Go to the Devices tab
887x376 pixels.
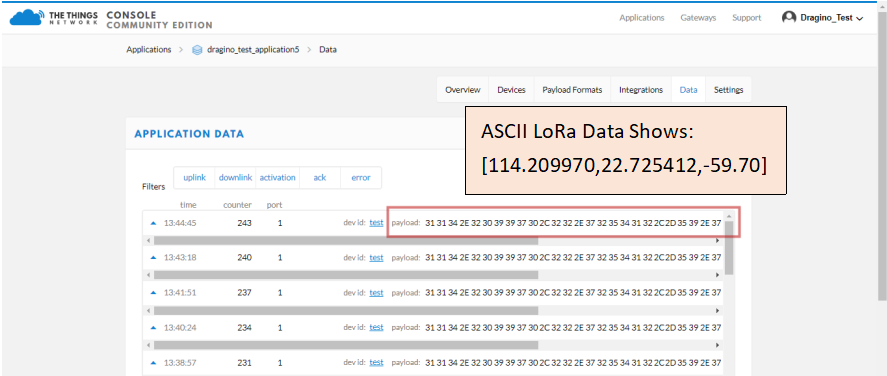click(x=511, y=89)
